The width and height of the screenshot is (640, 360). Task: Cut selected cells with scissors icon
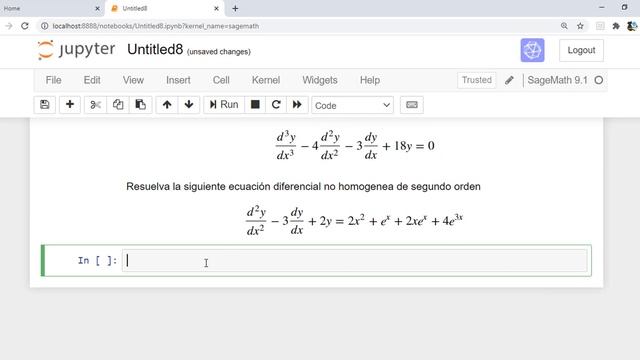click(96, 105)
